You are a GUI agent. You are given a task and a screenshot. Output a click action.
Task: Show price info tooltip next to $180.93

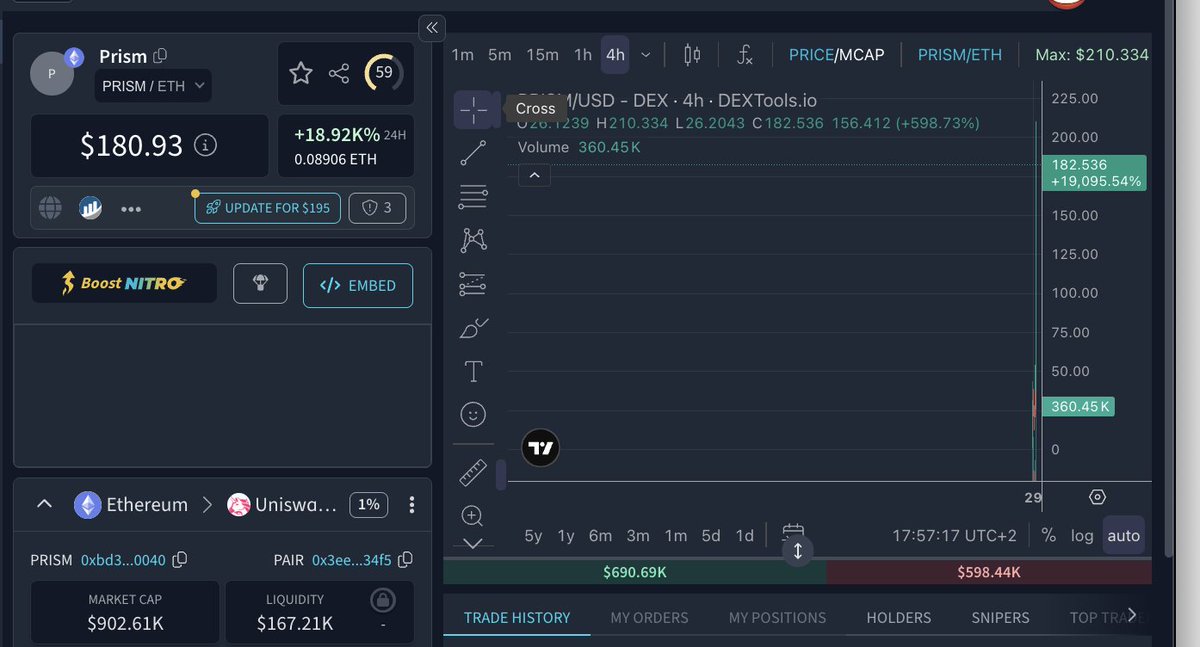(x=205, y=146)
